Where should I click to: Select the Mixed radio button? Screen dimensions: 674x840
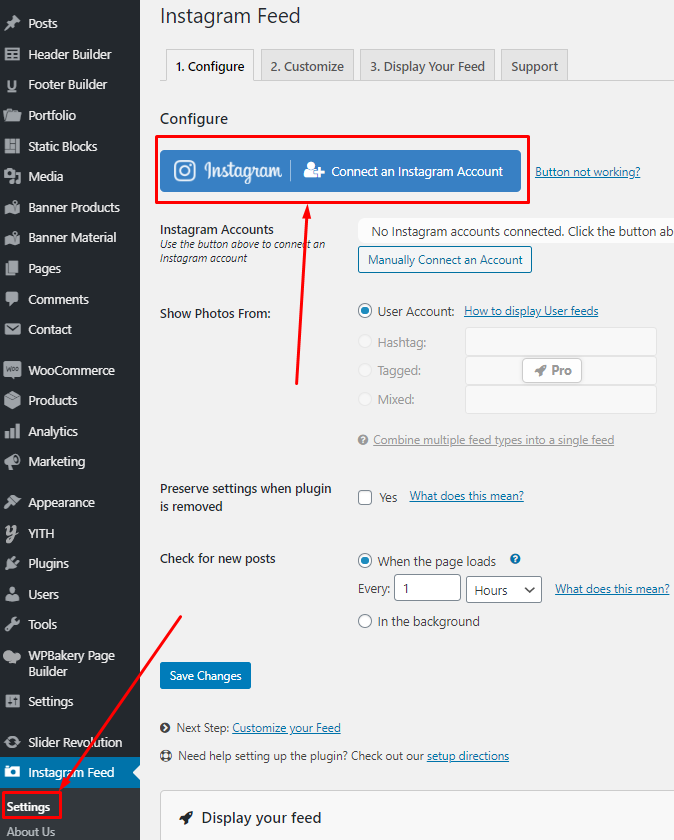click(x=365, y=399)
